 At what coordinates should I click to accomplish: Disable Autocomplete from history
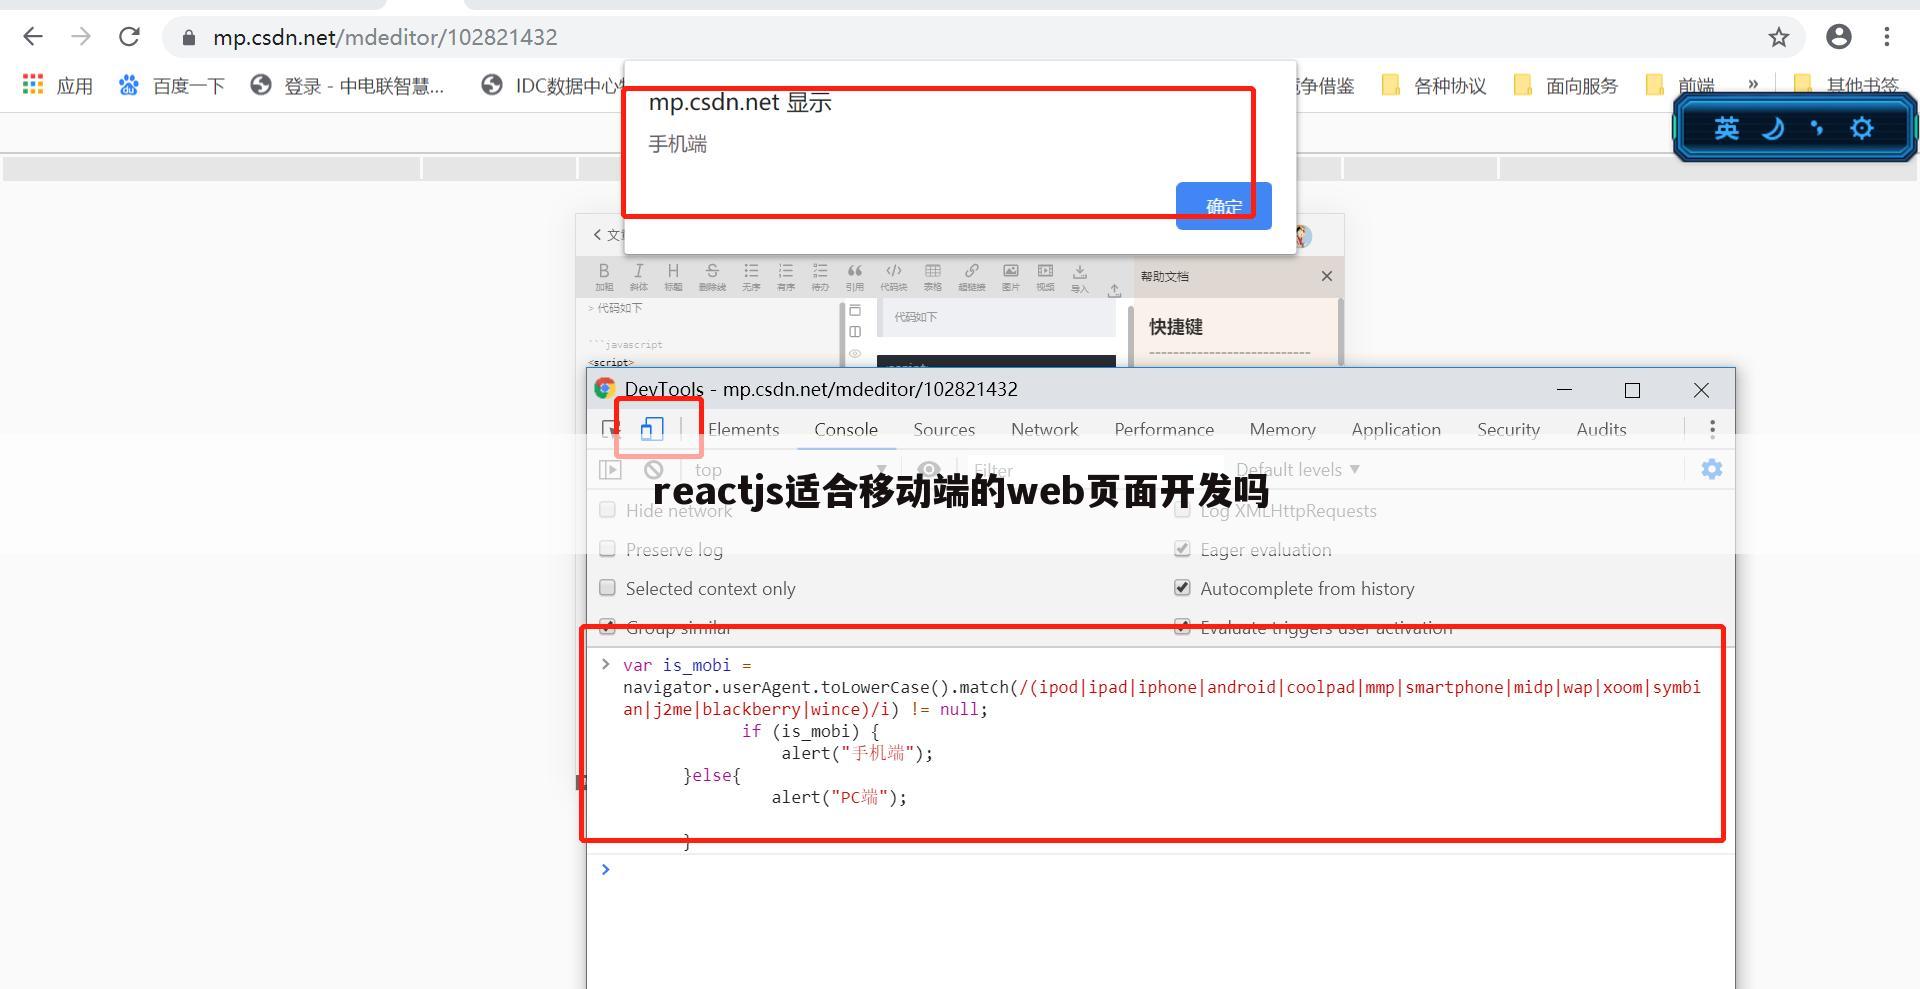coord(1182,588)
